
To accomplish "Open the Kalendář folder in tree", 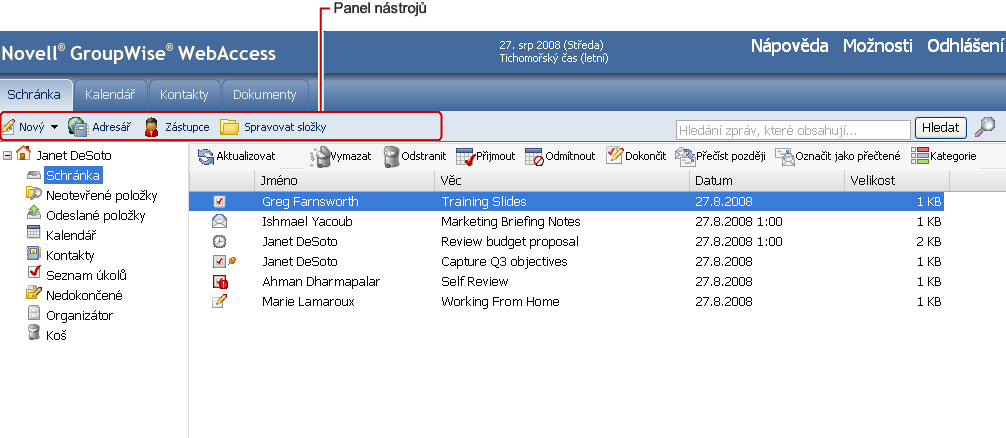I will [x=71, y=235].
